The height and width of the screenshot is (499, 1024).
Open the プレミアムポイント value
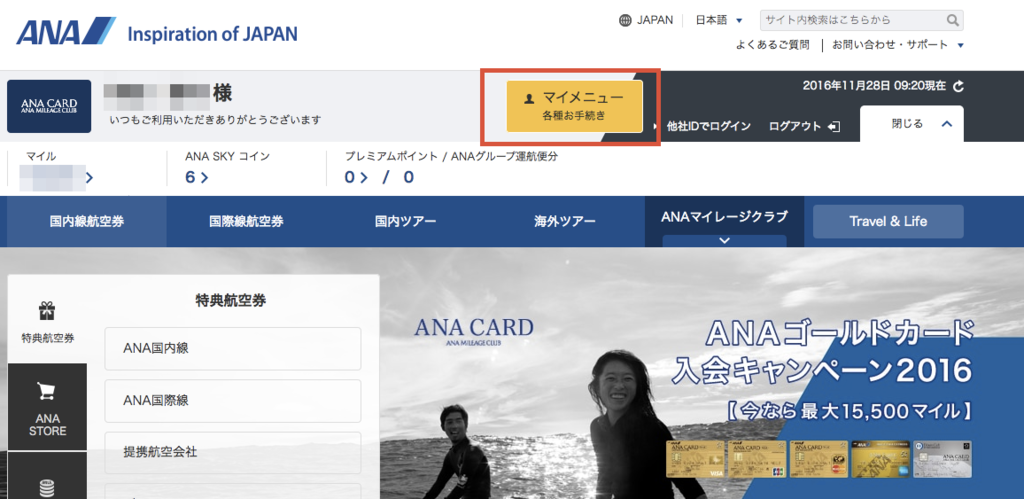point(356,177)
